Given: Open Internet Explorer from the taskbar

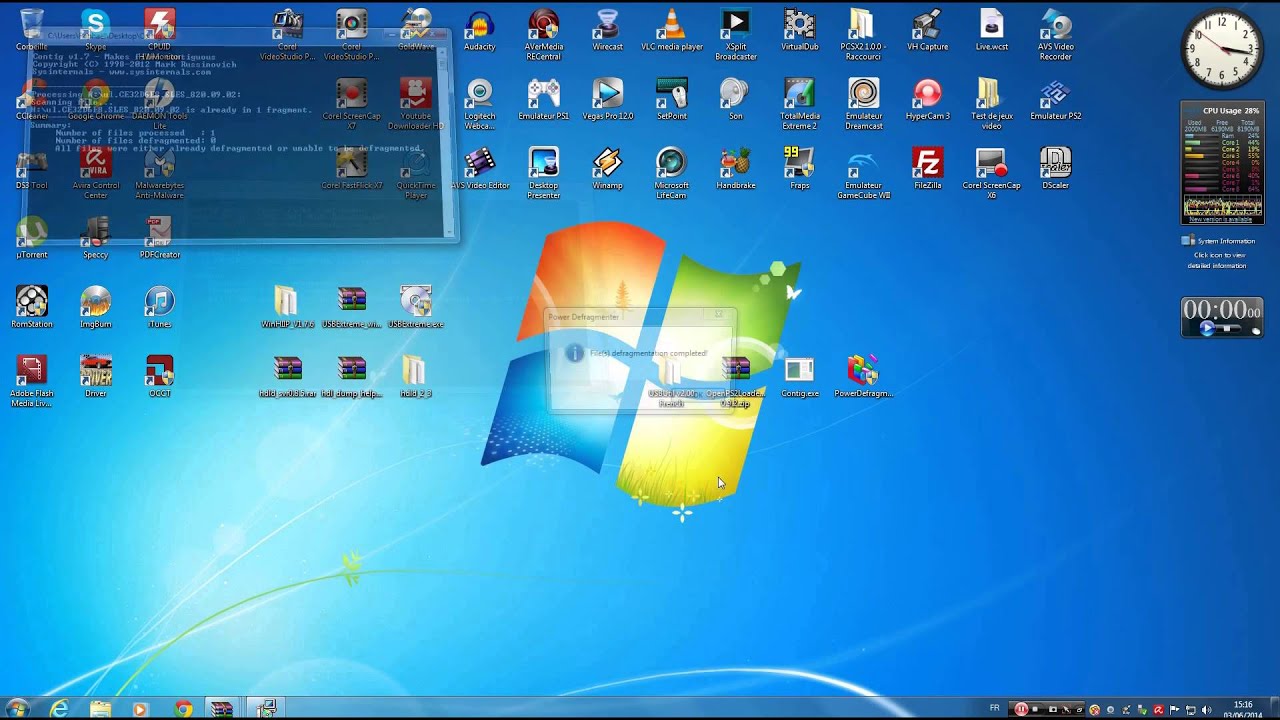Looking at the screenshot, I should [x=60, y=708].
